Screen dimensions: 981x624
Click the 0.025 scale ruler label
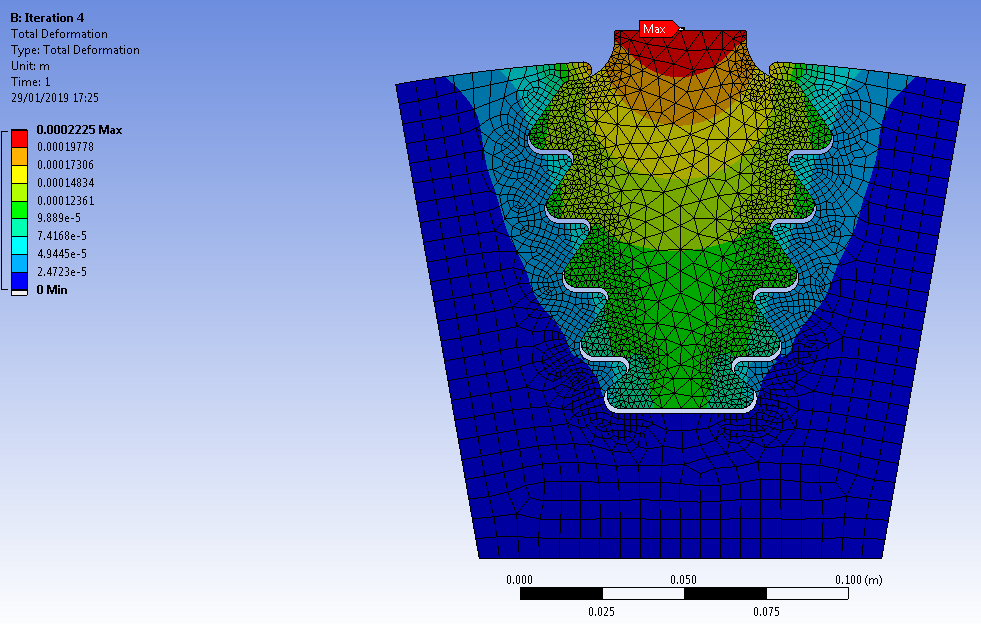(x=601, y=611)
